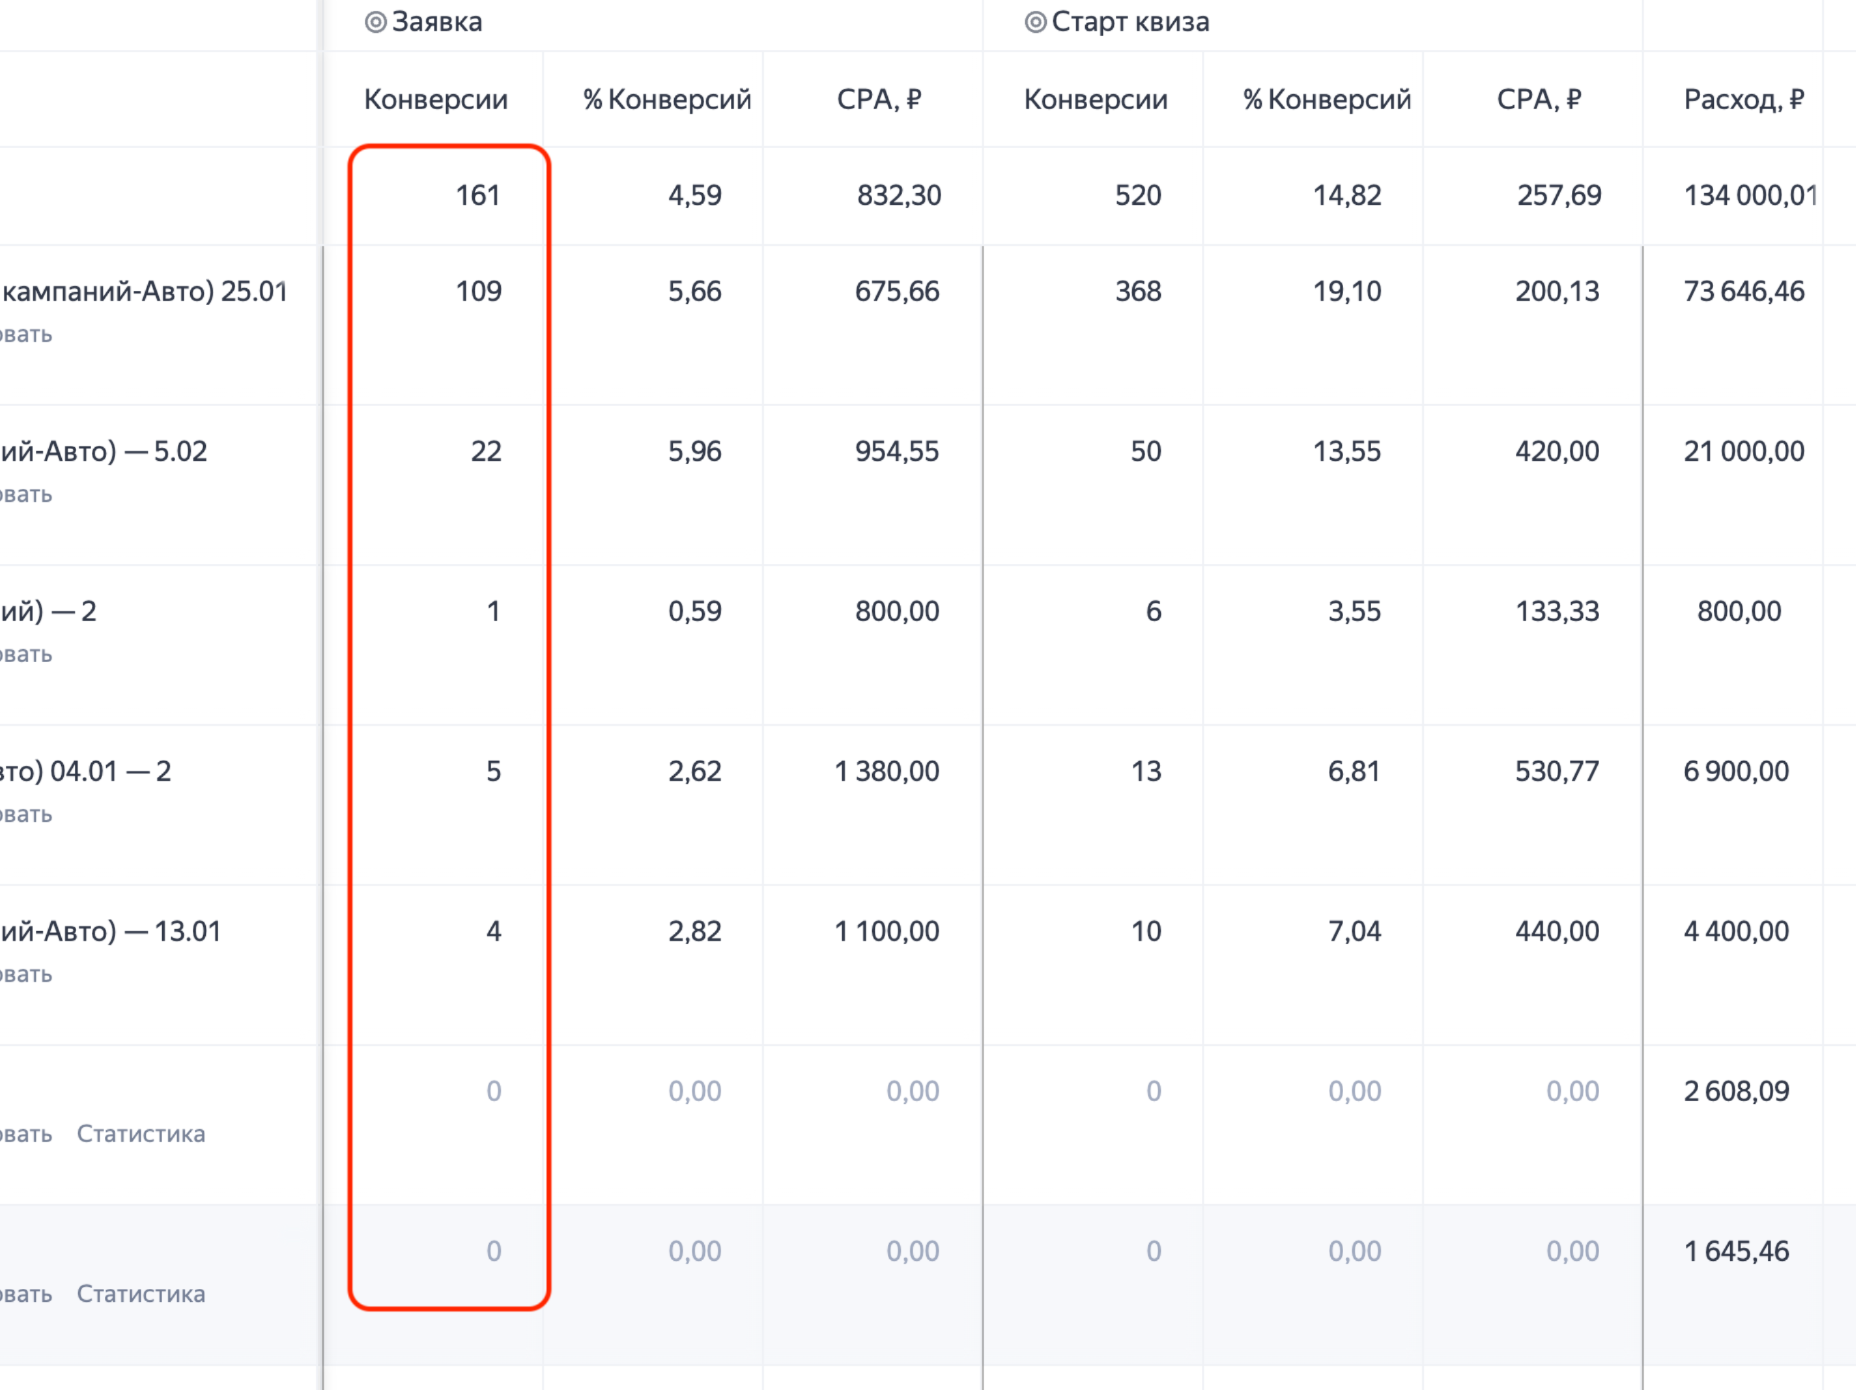Open Статистика for the 1 645,46 spend row
This screenshot has width=1856, height=1390.
[x=141, y=1294]
